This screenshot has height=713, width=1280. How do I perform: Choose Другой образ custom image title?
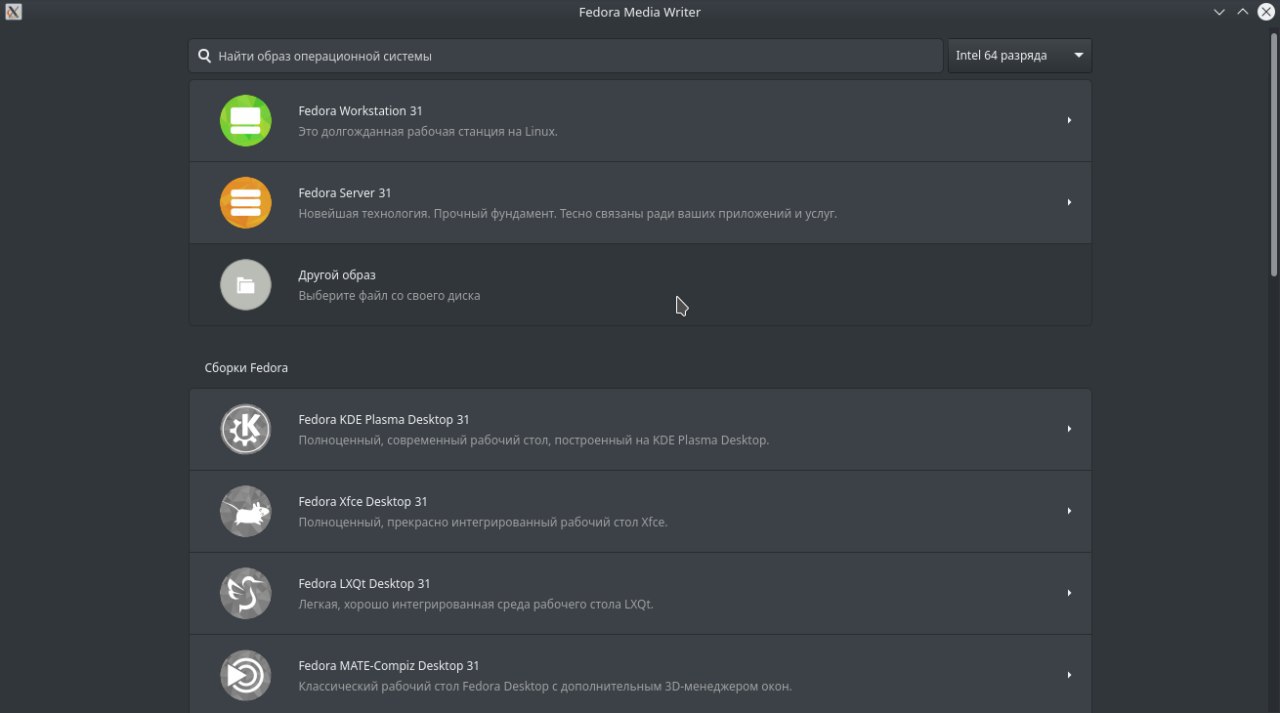337,275
